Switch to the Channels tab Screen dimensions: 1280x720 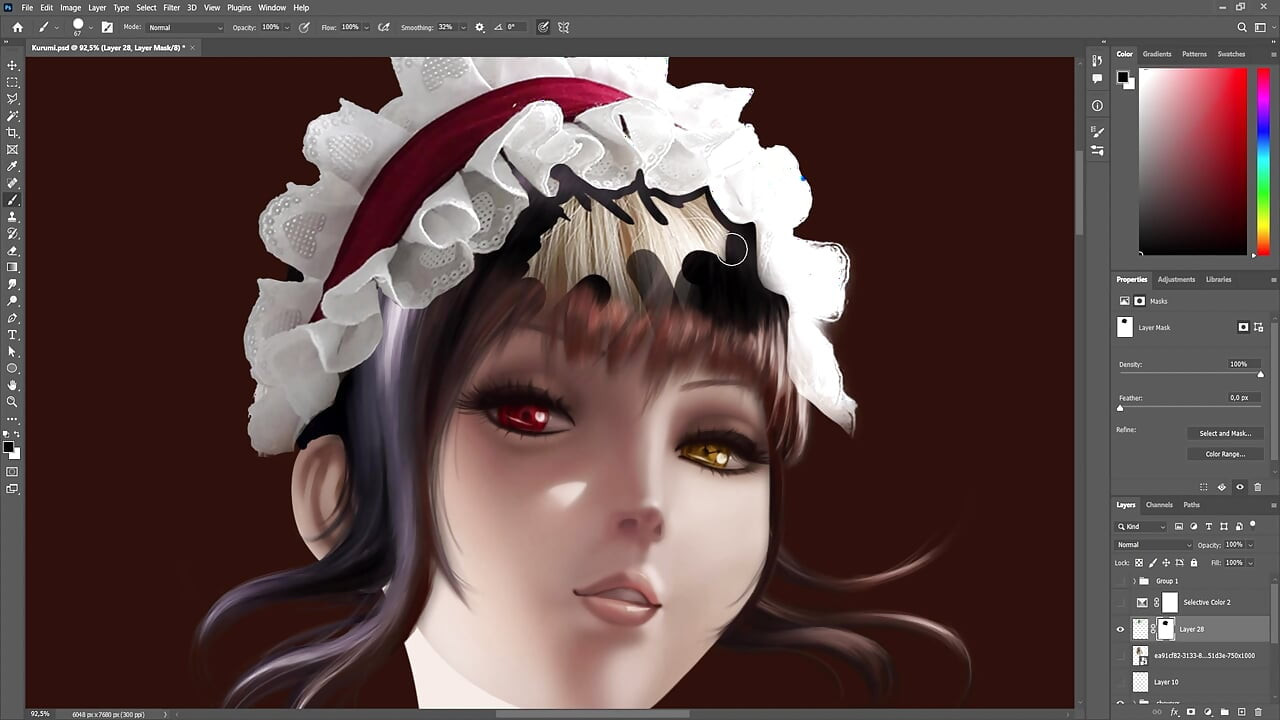point(1159,505)
